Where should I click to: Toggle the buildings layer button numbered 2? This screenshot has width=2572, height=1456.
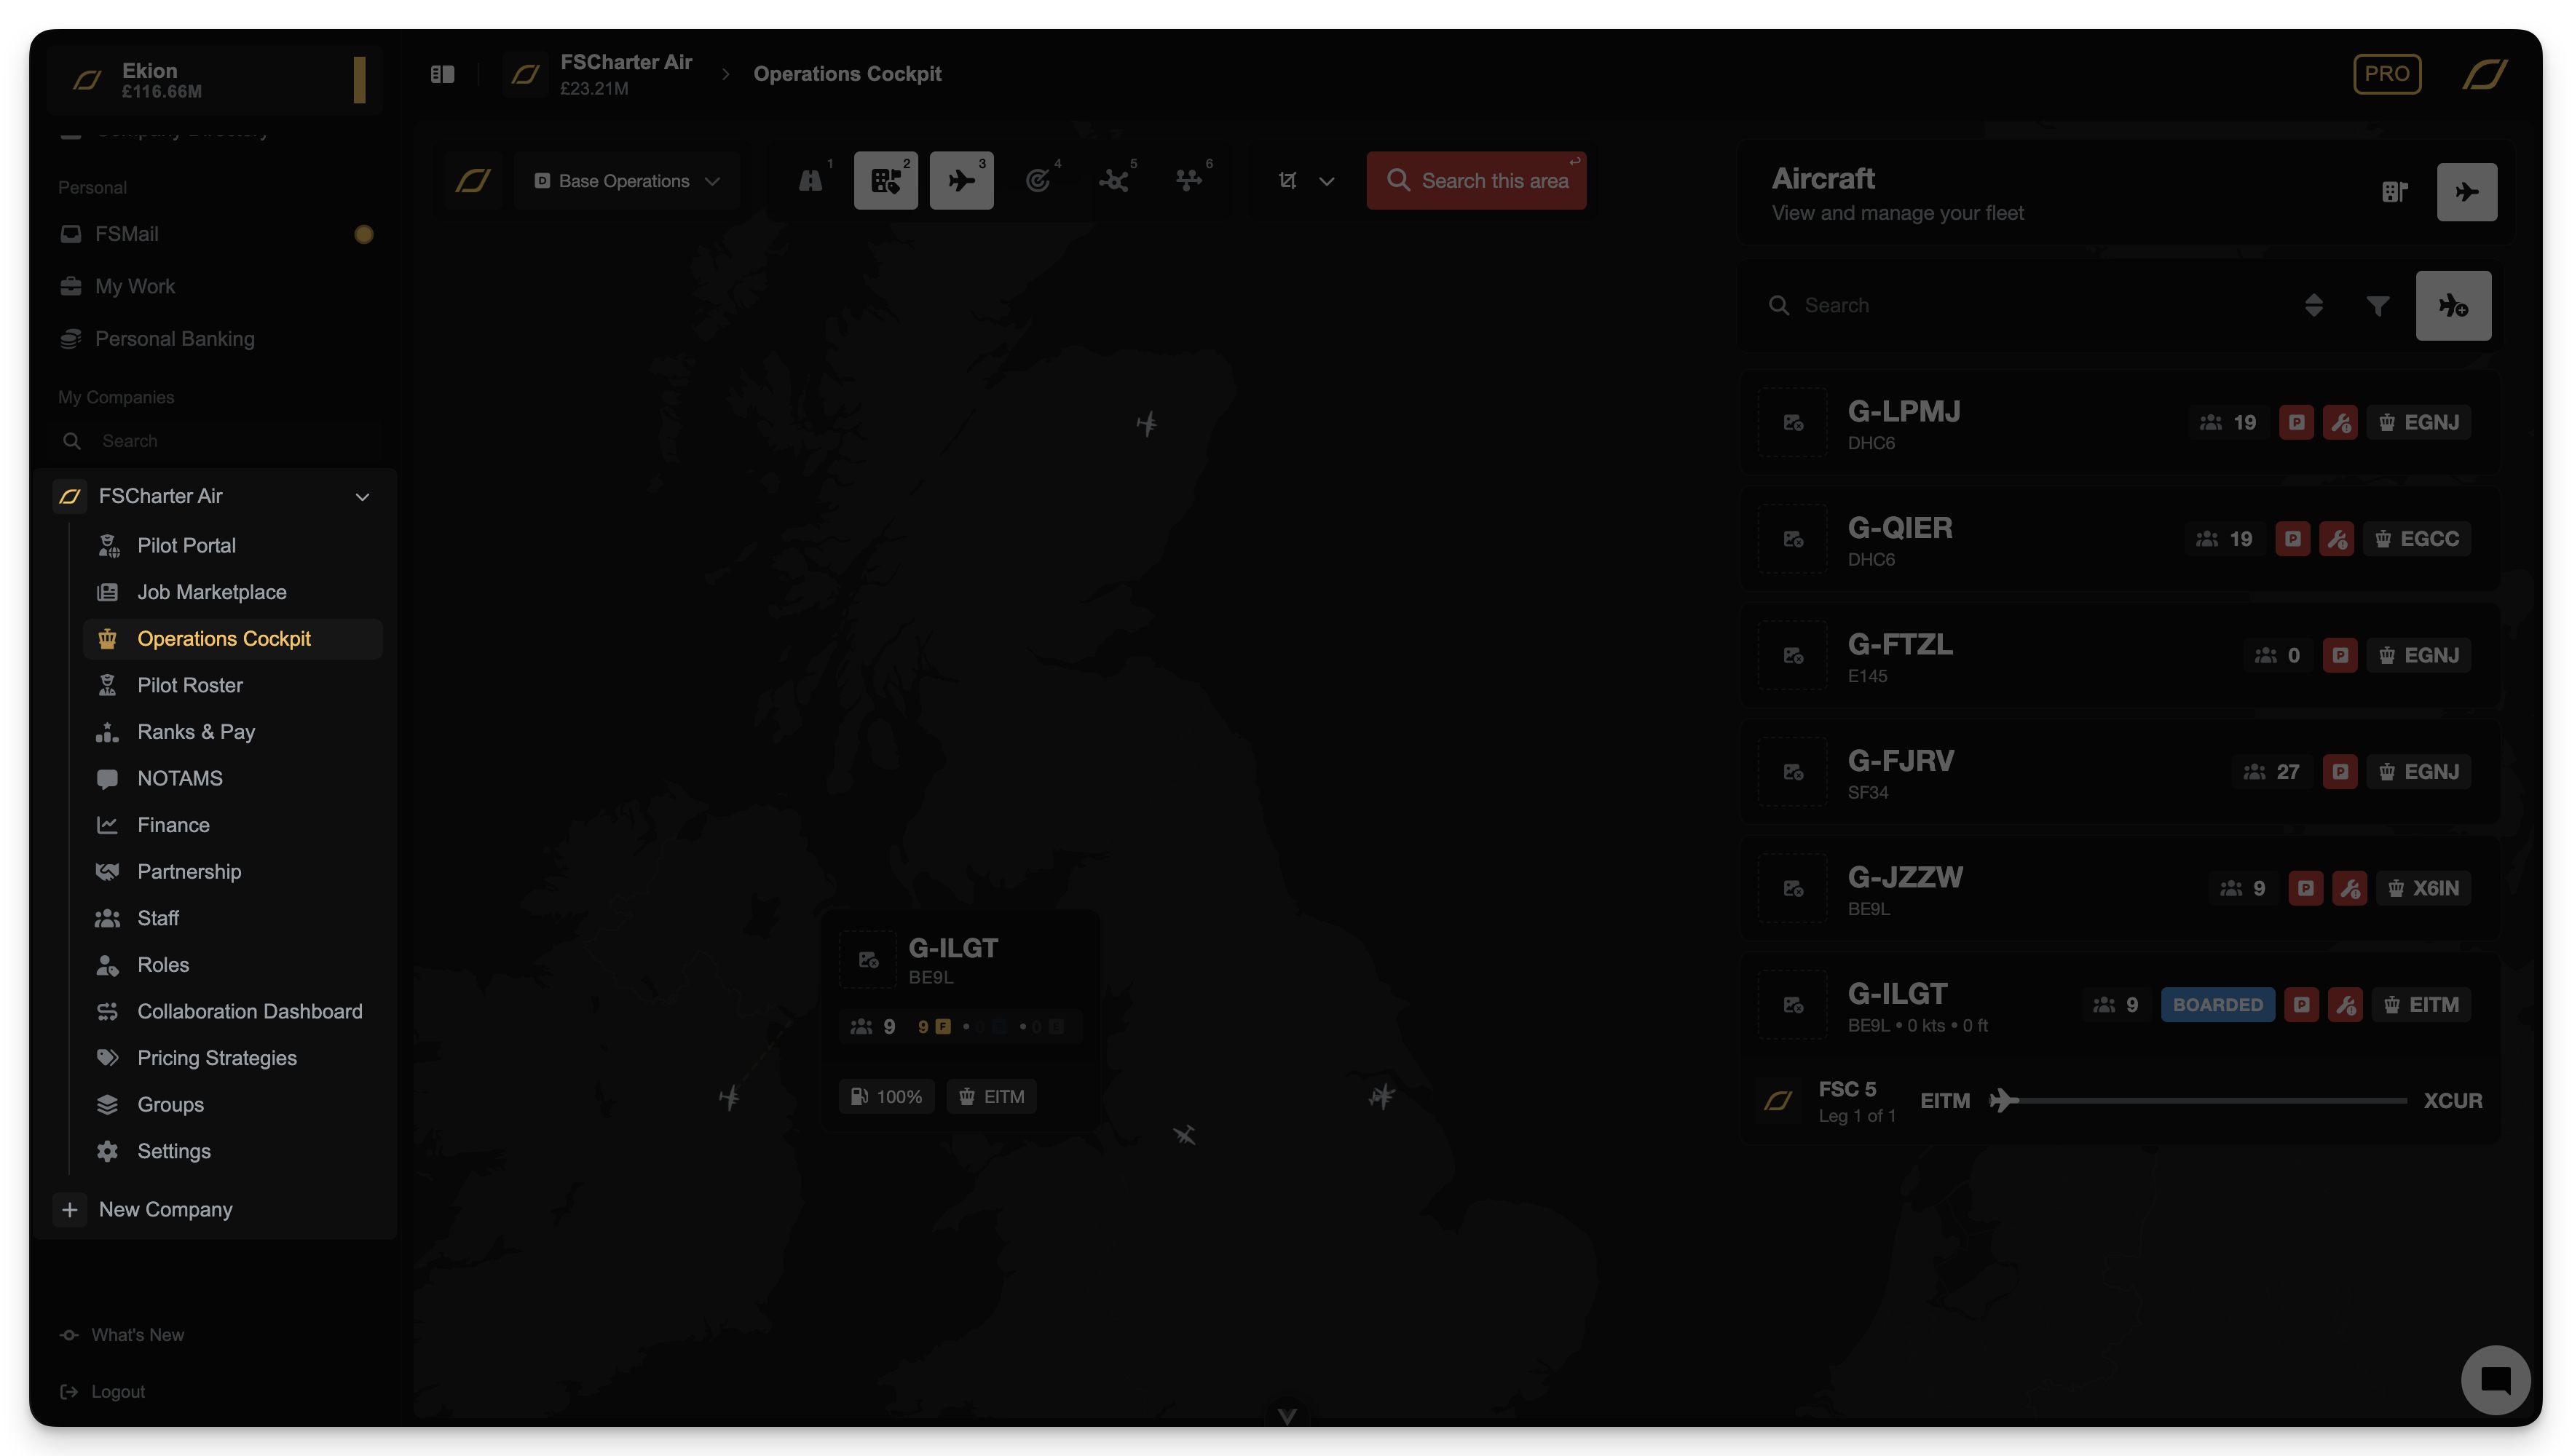pyautogui.click(x=886, y=181)
